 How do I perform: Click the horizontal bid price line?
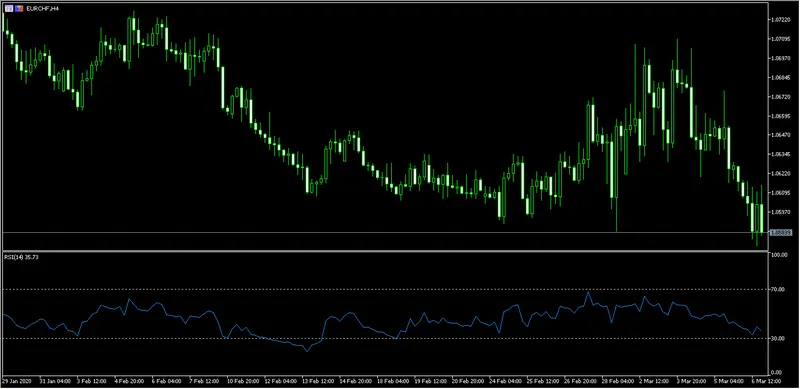[385, 233]
